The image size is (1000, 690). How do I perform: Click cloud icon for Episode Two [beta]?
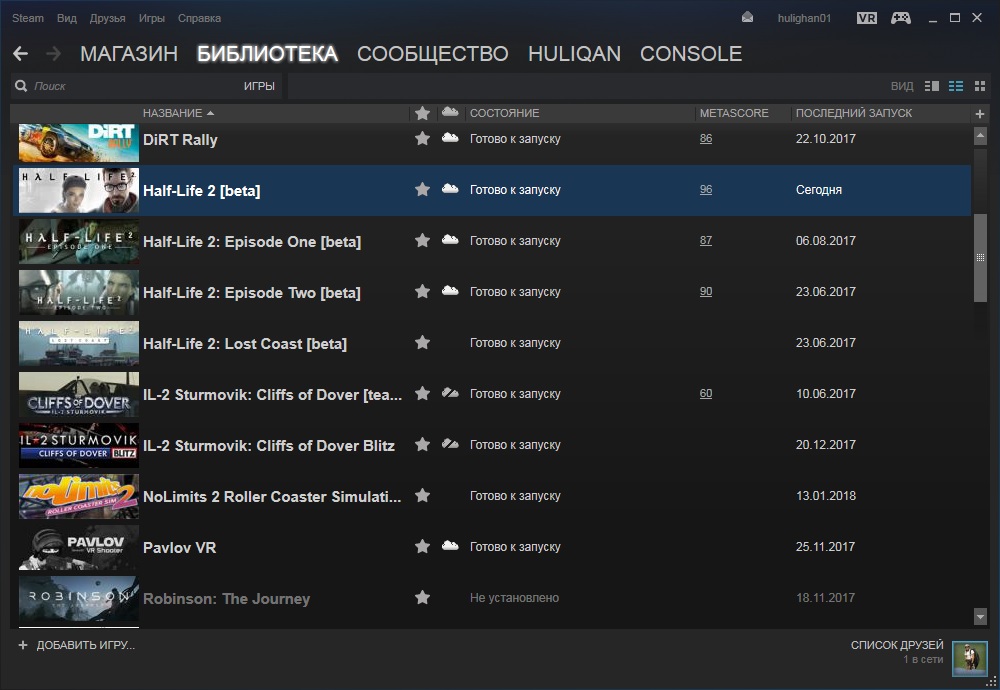tap(450, 290)
